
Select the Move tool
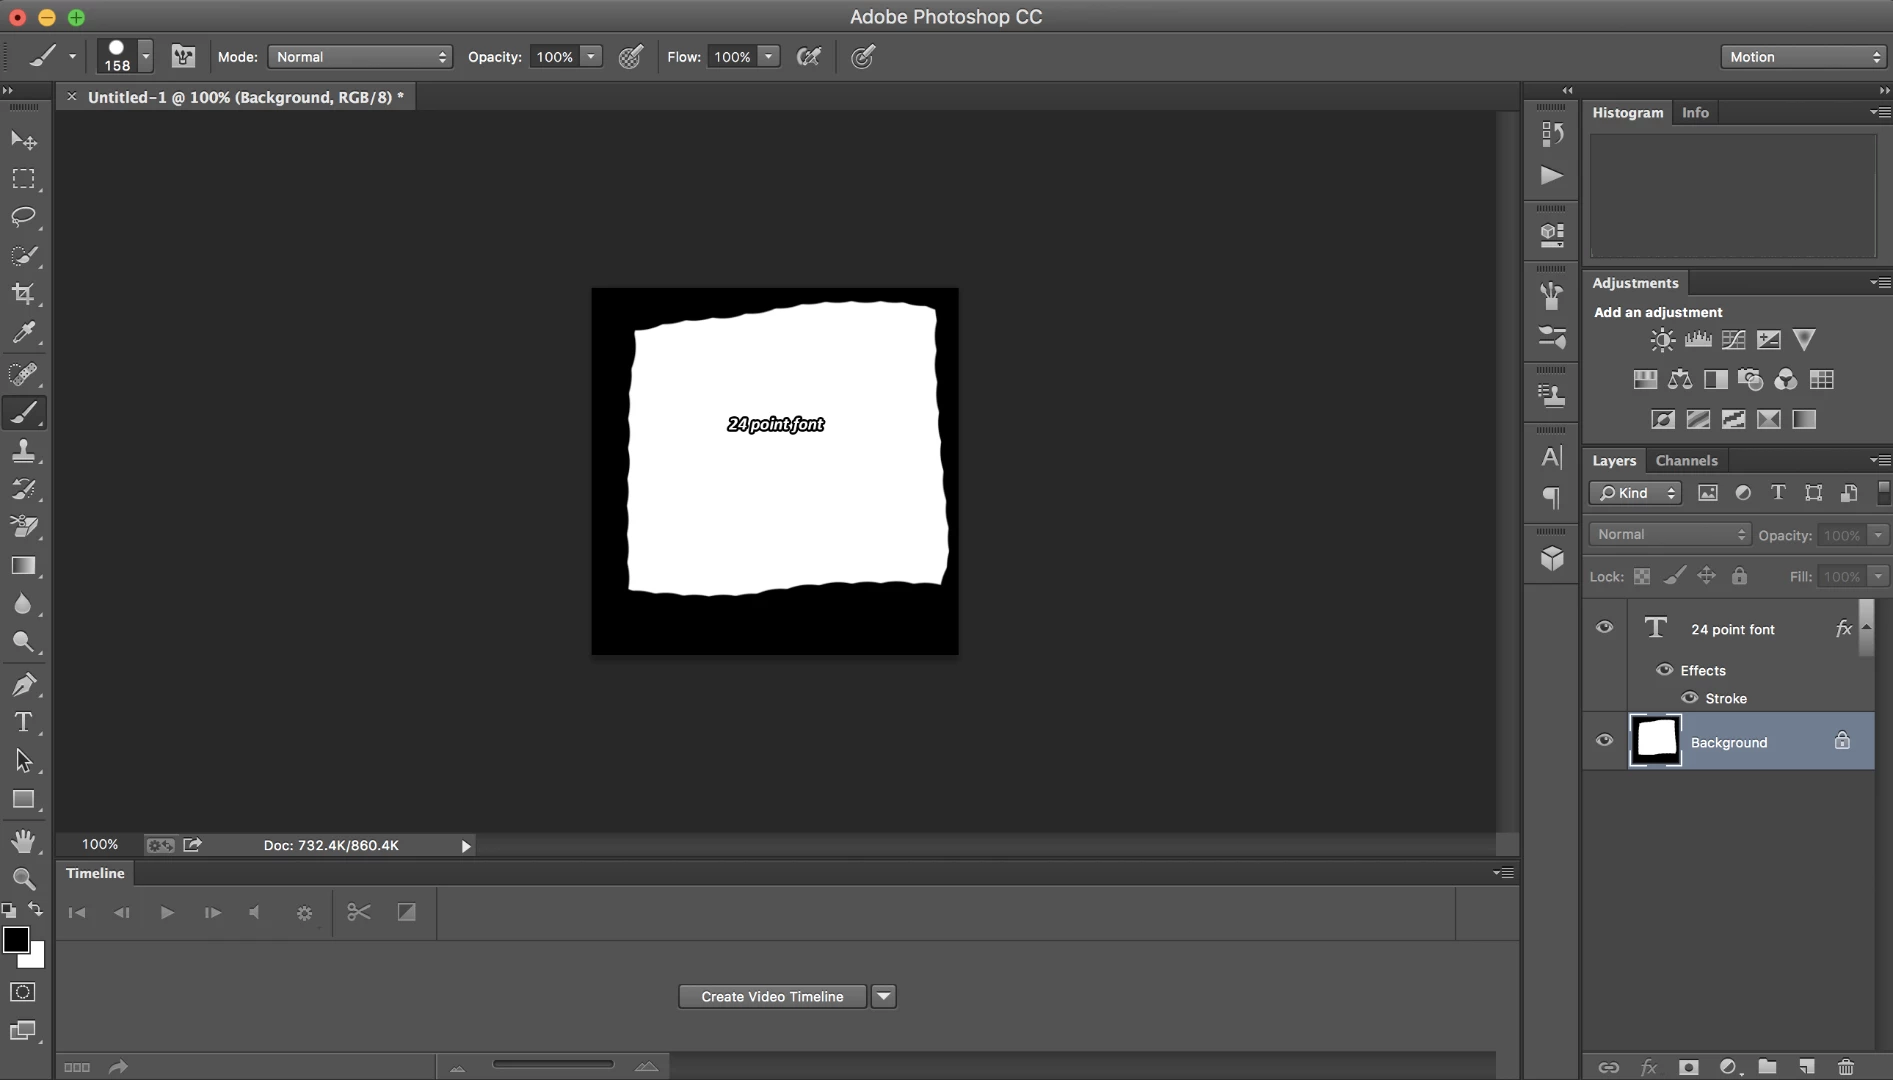pyautogui.click(x=23, y=140)
